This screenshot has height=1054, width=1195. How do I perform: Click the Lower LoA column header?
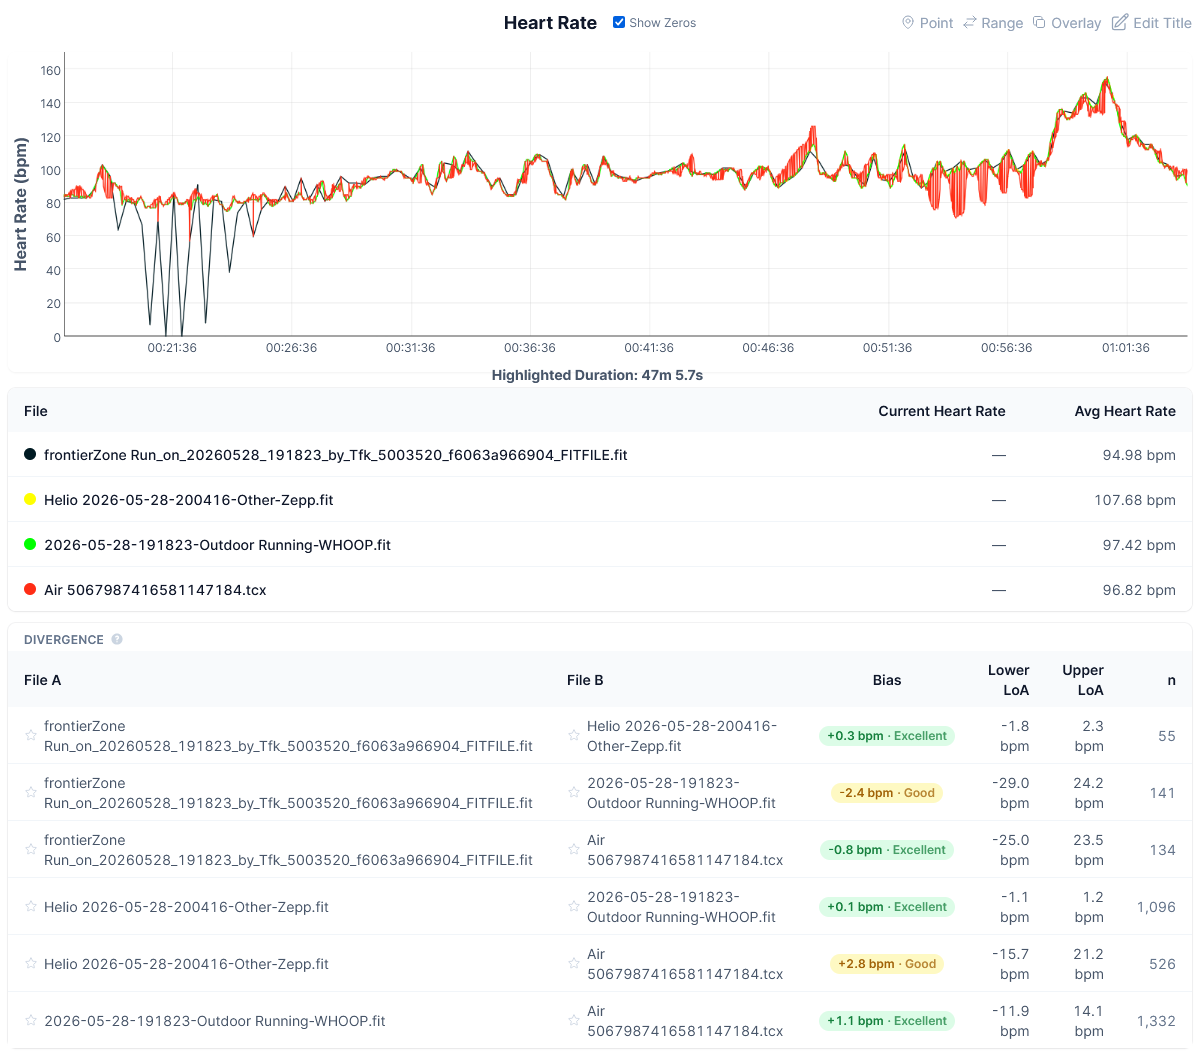1008,680
